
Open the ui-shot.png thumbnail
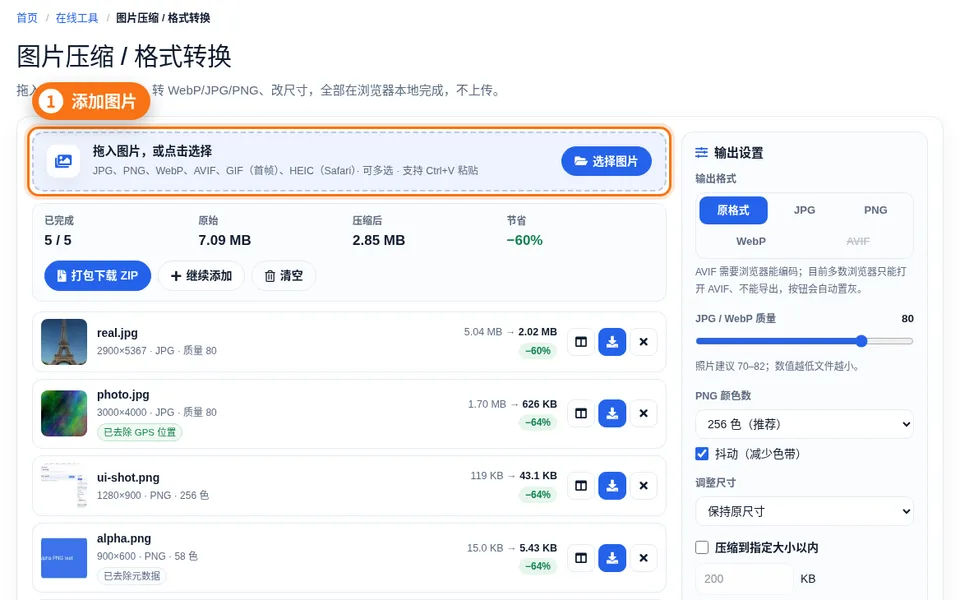[x=64, y=486]
